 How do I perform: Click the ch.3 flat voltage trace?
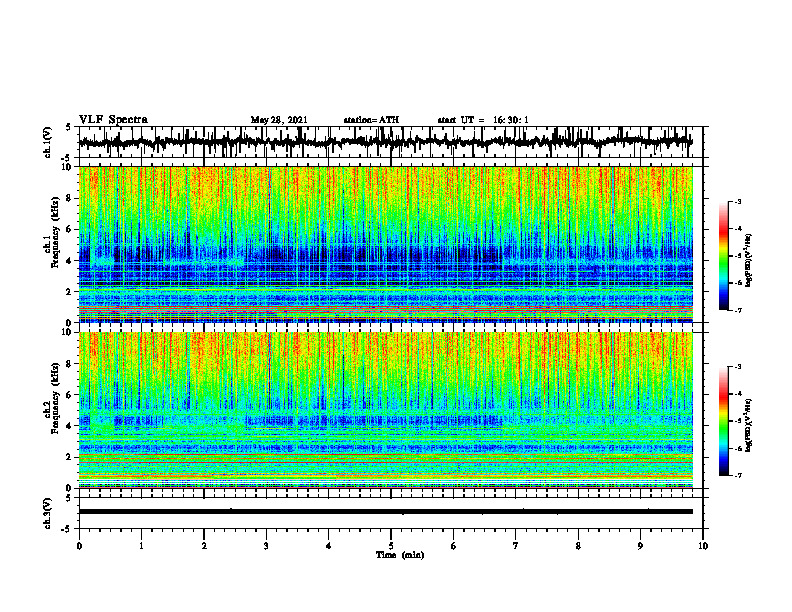(x=386, y=512)
